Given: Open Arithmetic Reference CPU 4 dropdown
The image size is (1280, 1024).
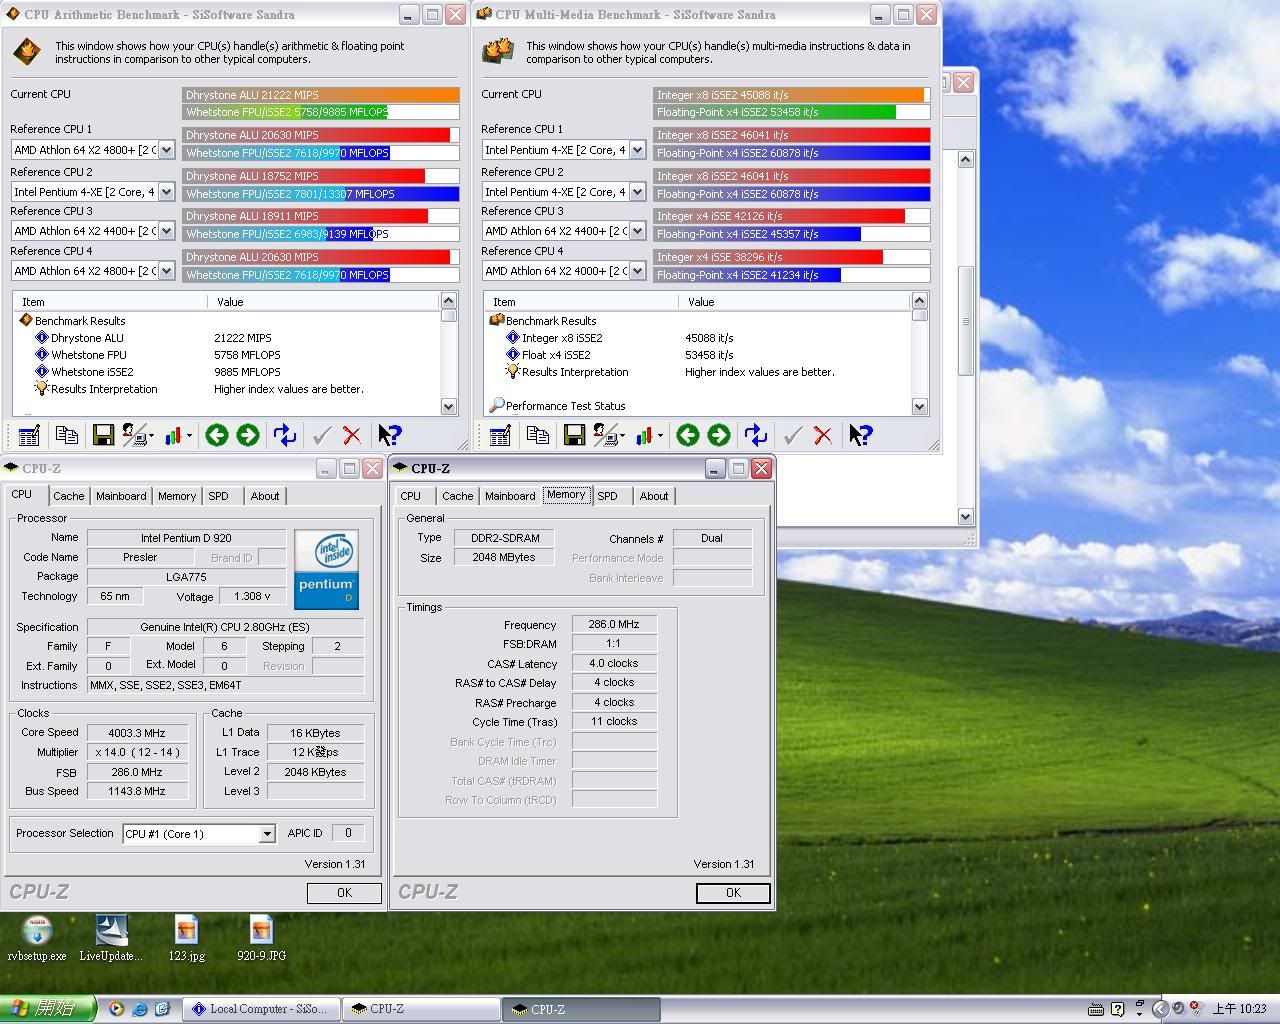Looking at the screenshot, I should coord(167,271).
